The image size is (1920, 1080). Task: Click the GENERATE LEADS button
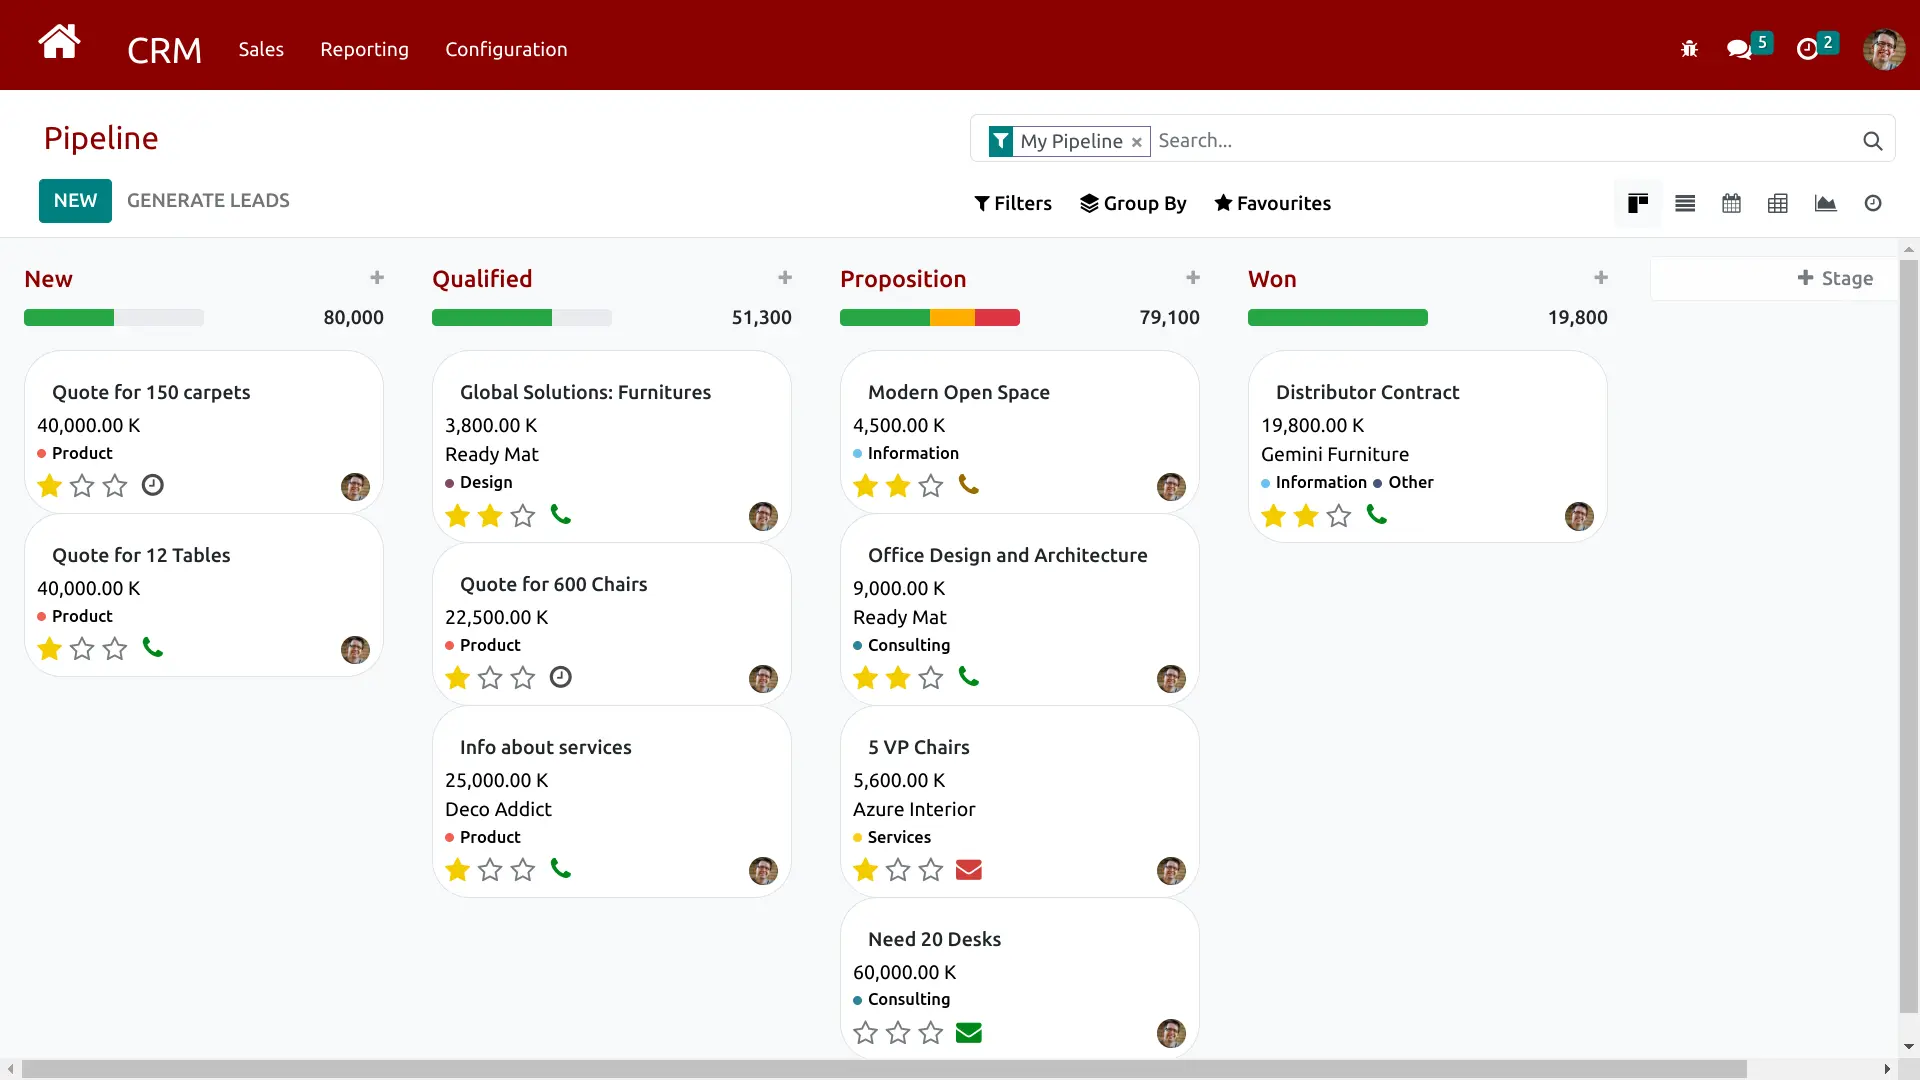[208, 201]
